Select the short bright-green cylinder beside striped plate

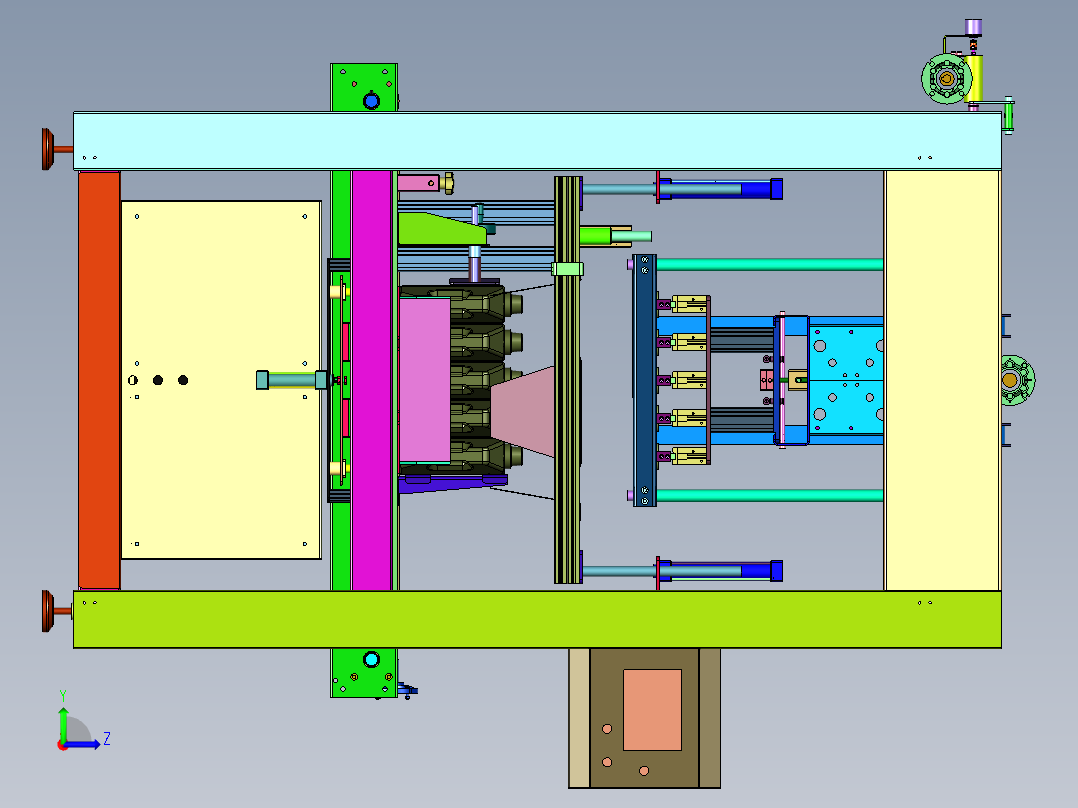point(595,236)
